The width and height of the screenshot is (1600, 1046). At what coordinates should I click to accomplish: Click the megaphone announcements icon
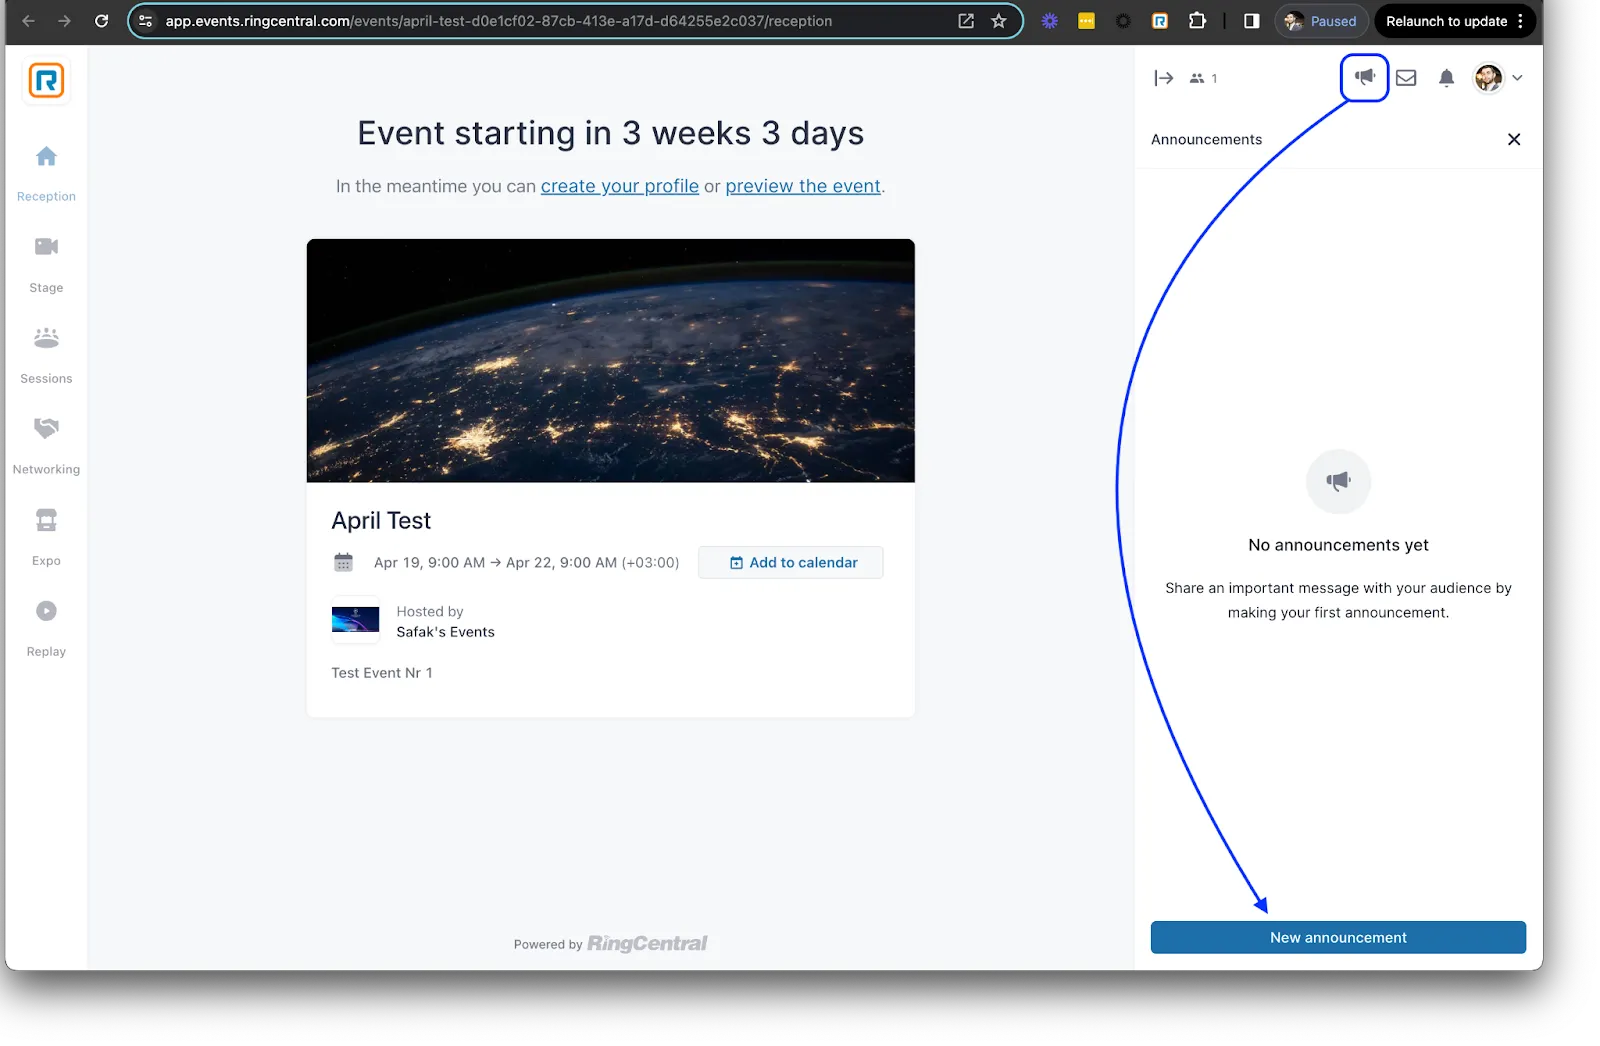(x=1364, y=77)
